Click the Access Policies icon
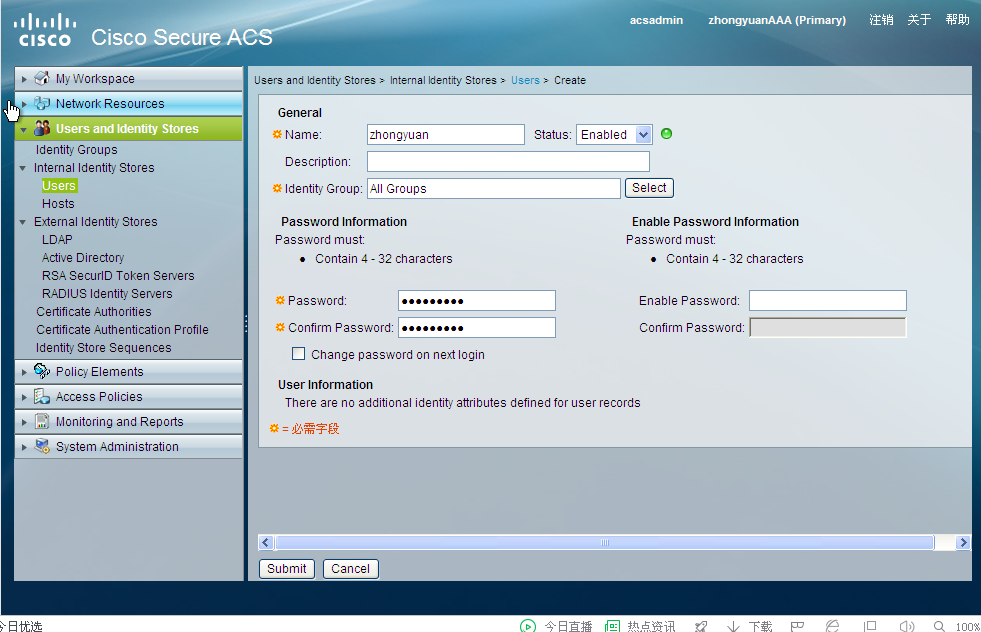This screenshot has height=632, width=981. (42, 396)
